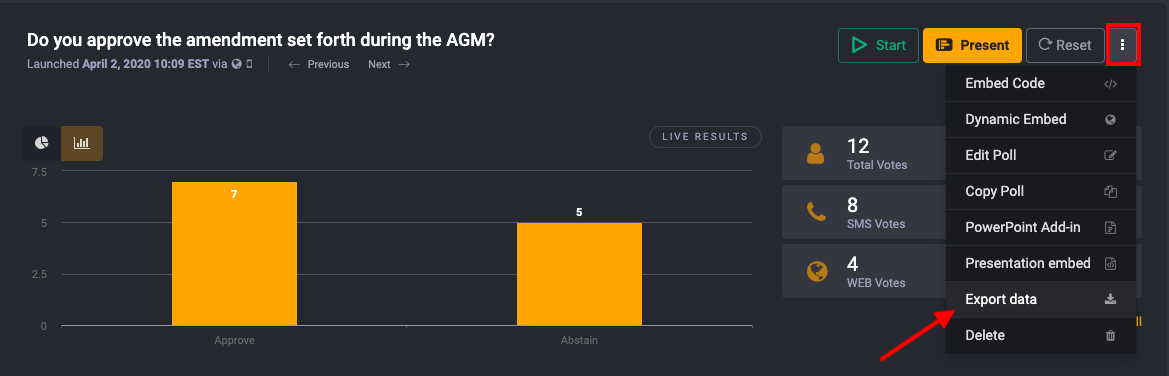Click the orange Approve bar in chart

(x=234, y=254)
